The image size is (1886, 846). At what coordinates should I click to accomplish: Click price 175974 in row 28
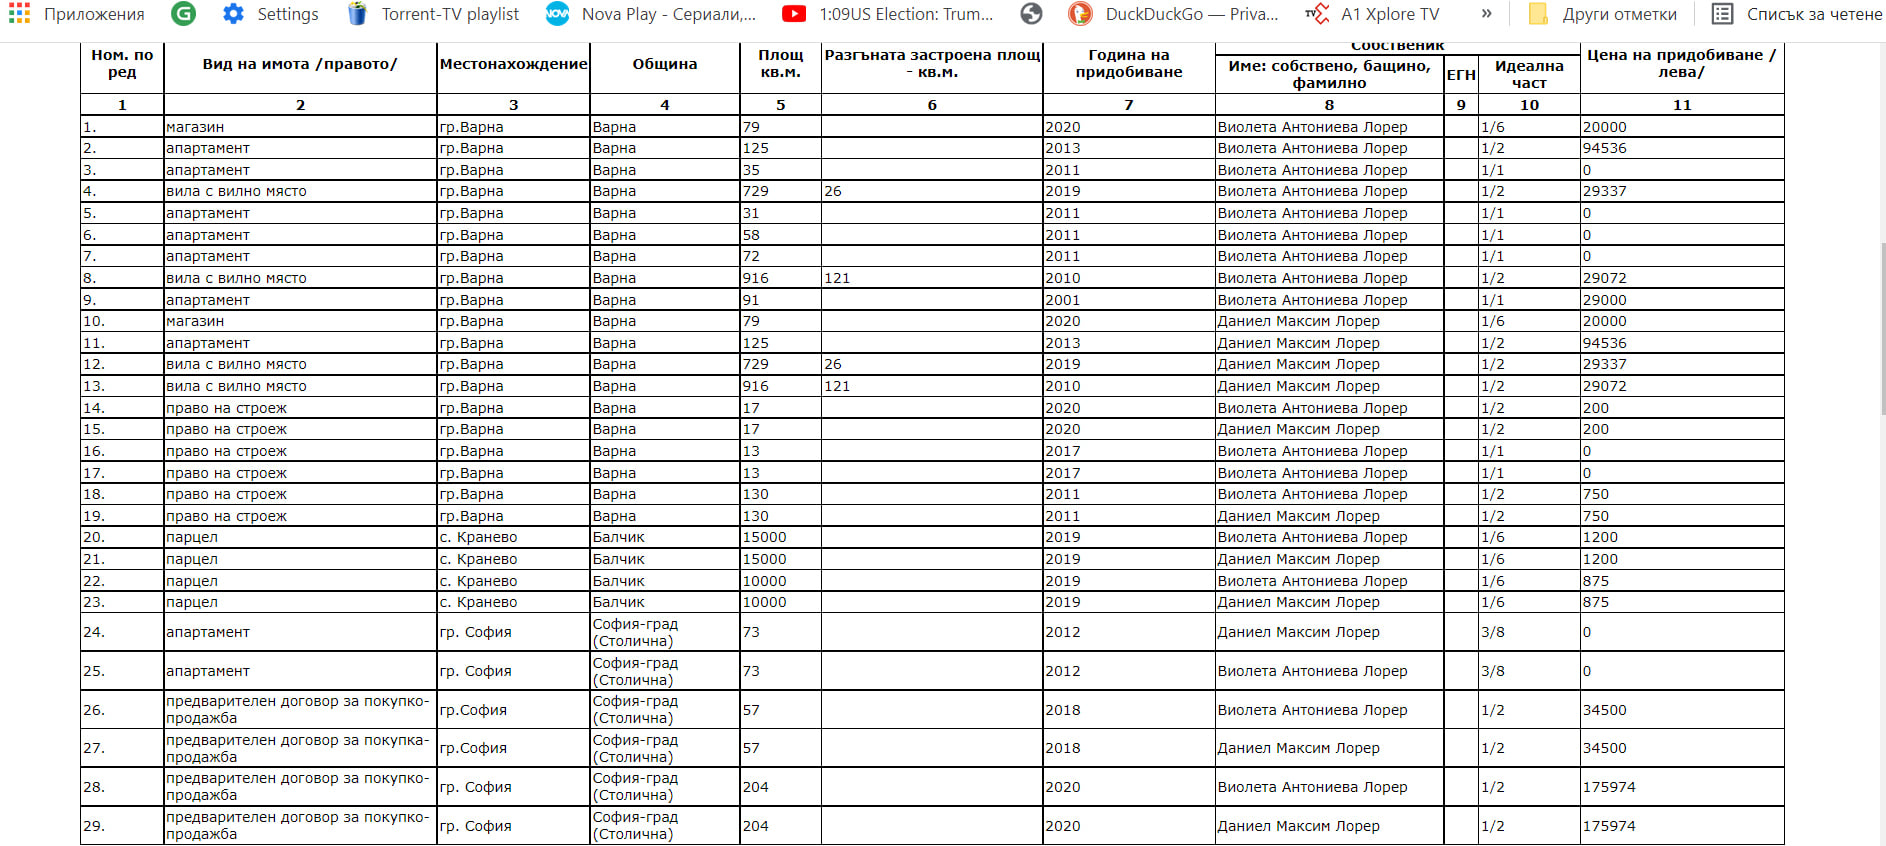(1609, 787)
